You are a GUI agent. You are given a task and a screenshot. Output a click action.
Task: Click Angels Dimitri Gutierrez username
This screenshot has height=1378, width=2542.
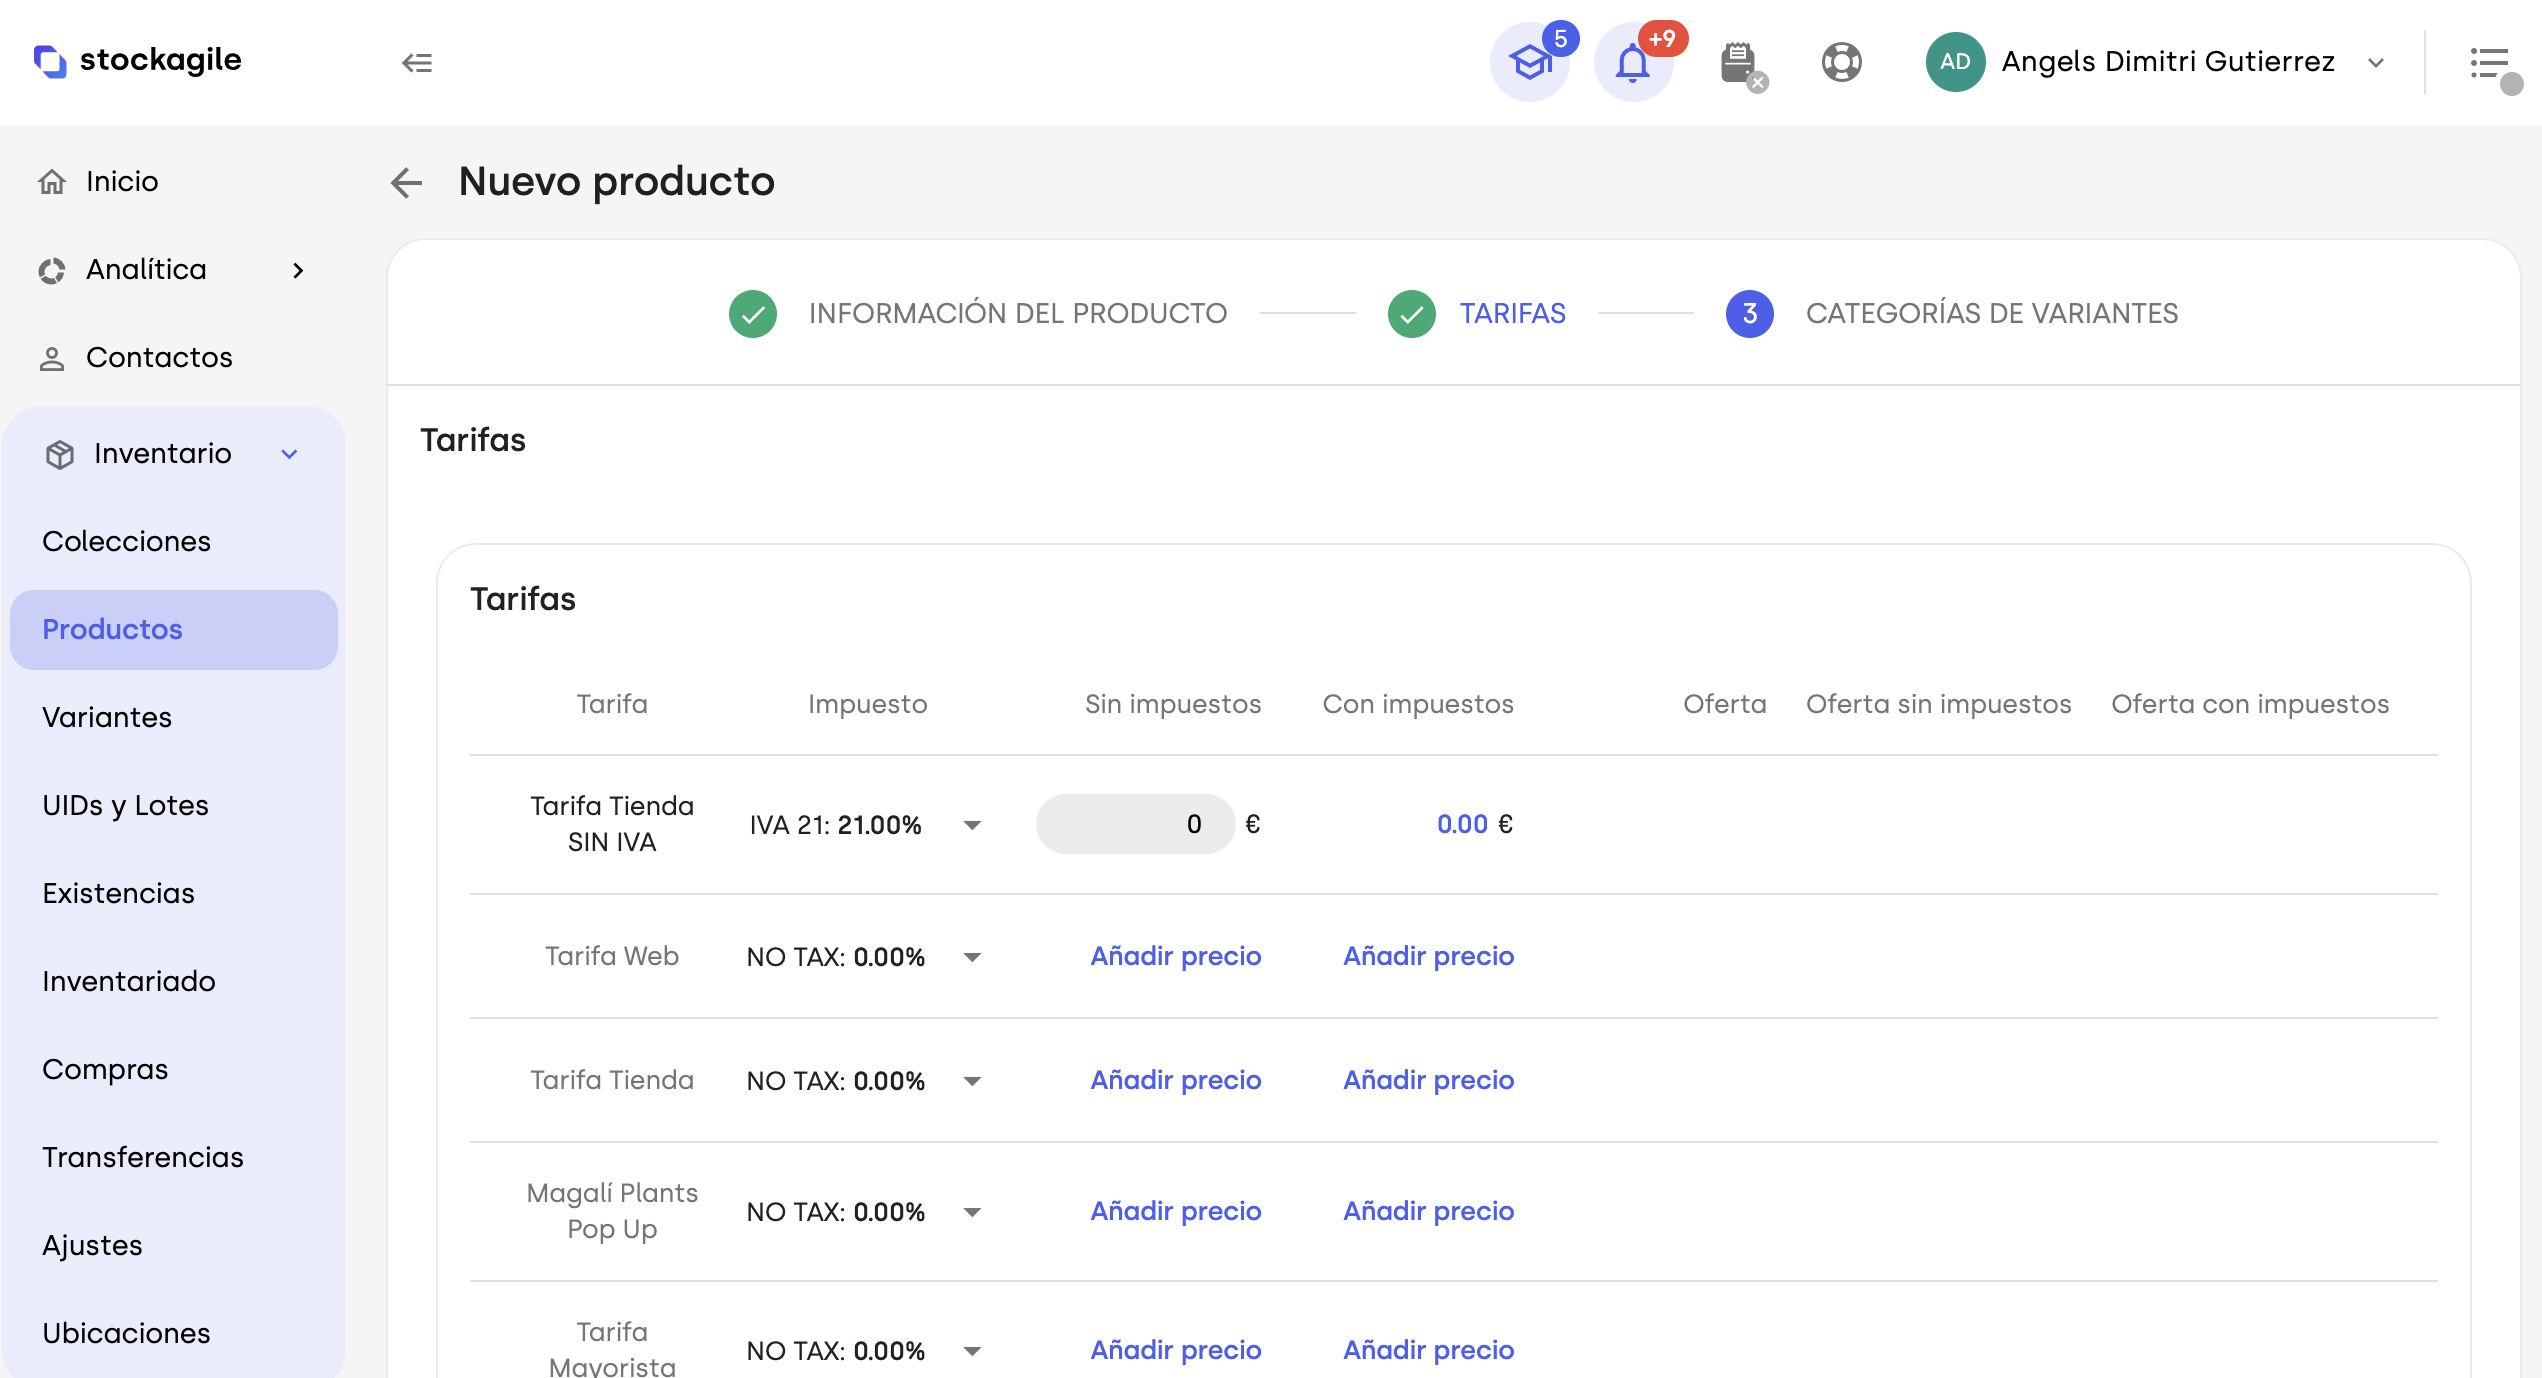[x=2167, y=62]
